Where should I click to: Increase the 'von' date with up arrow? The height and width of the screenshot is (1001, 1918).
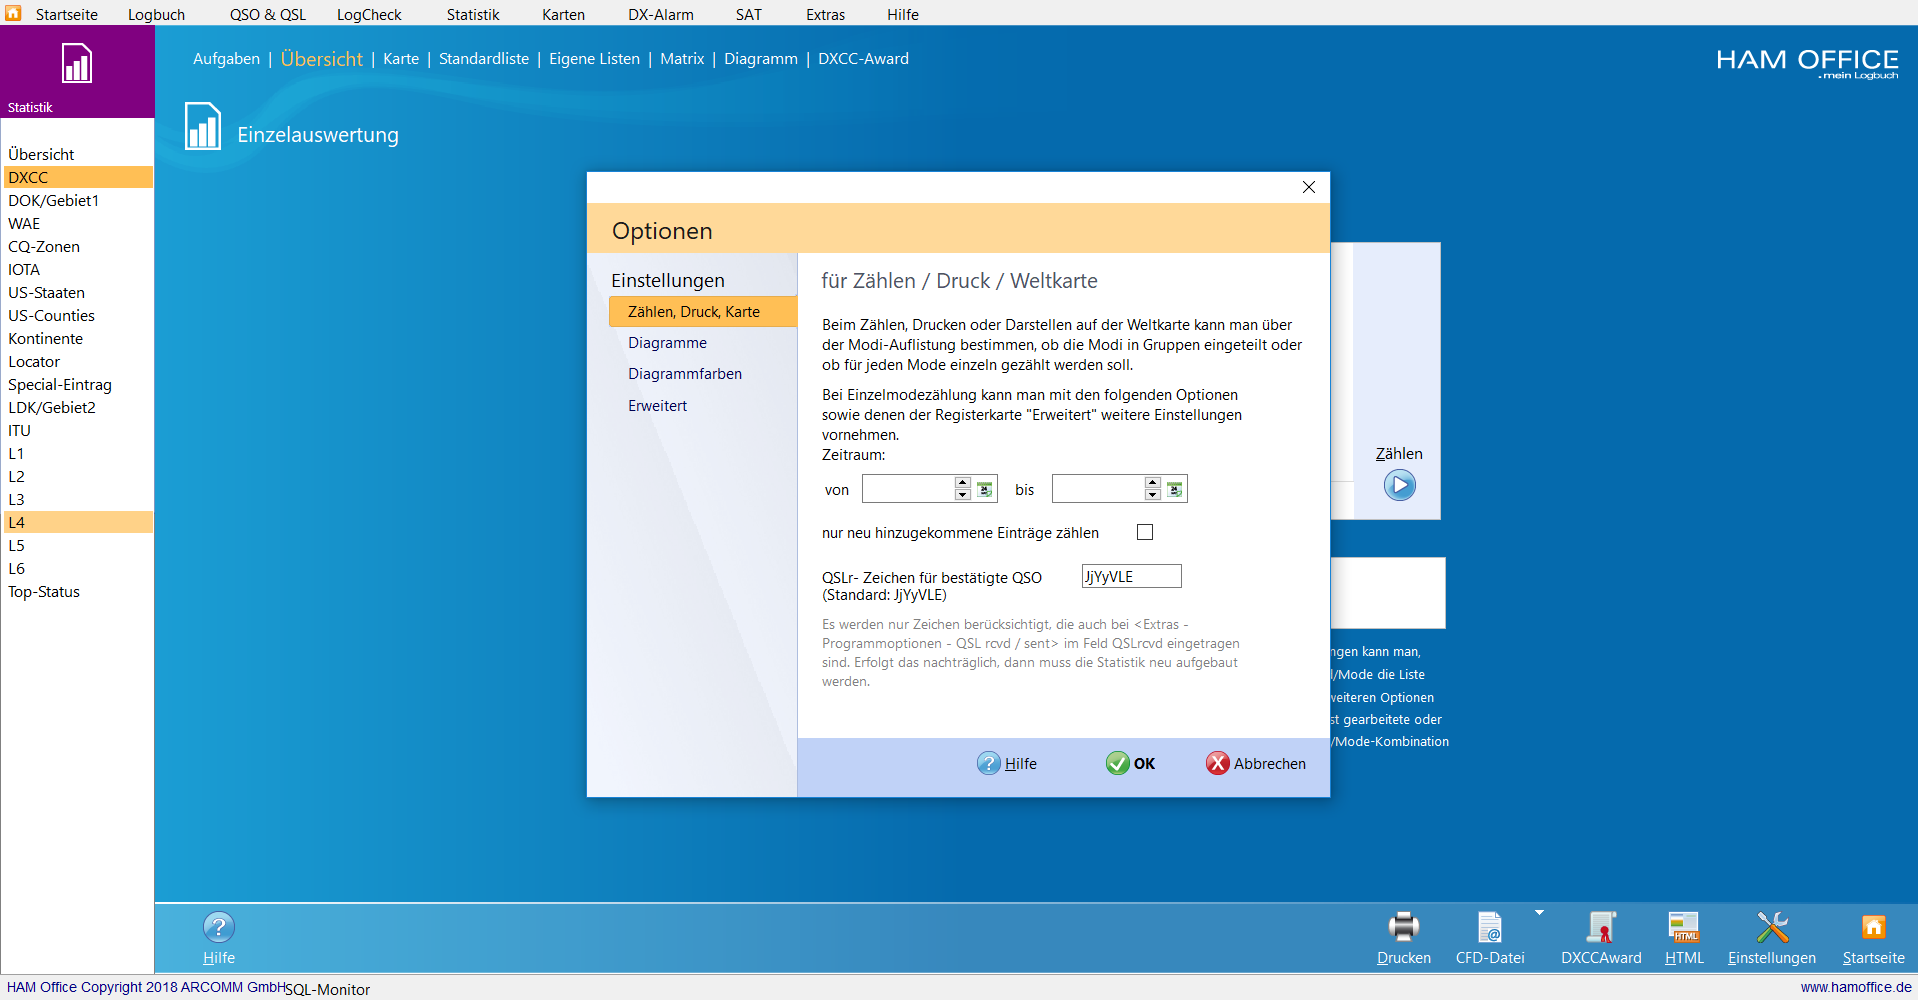(x=962, y=483)
